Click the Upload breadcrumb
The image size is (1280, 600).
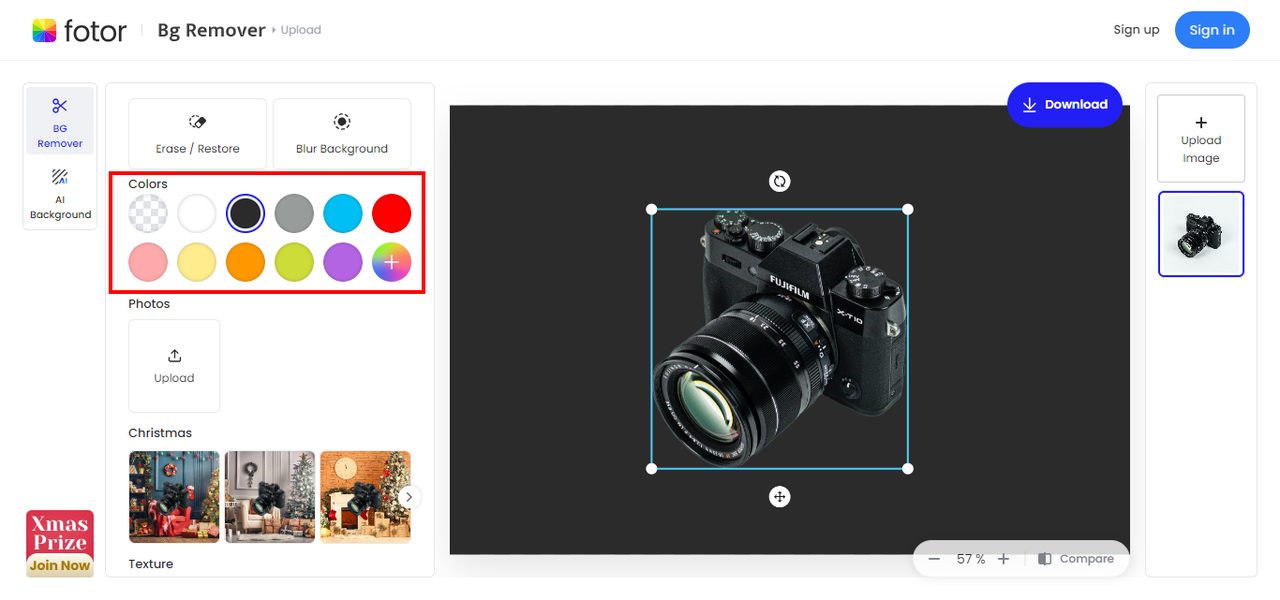click(x=301, y=30)
